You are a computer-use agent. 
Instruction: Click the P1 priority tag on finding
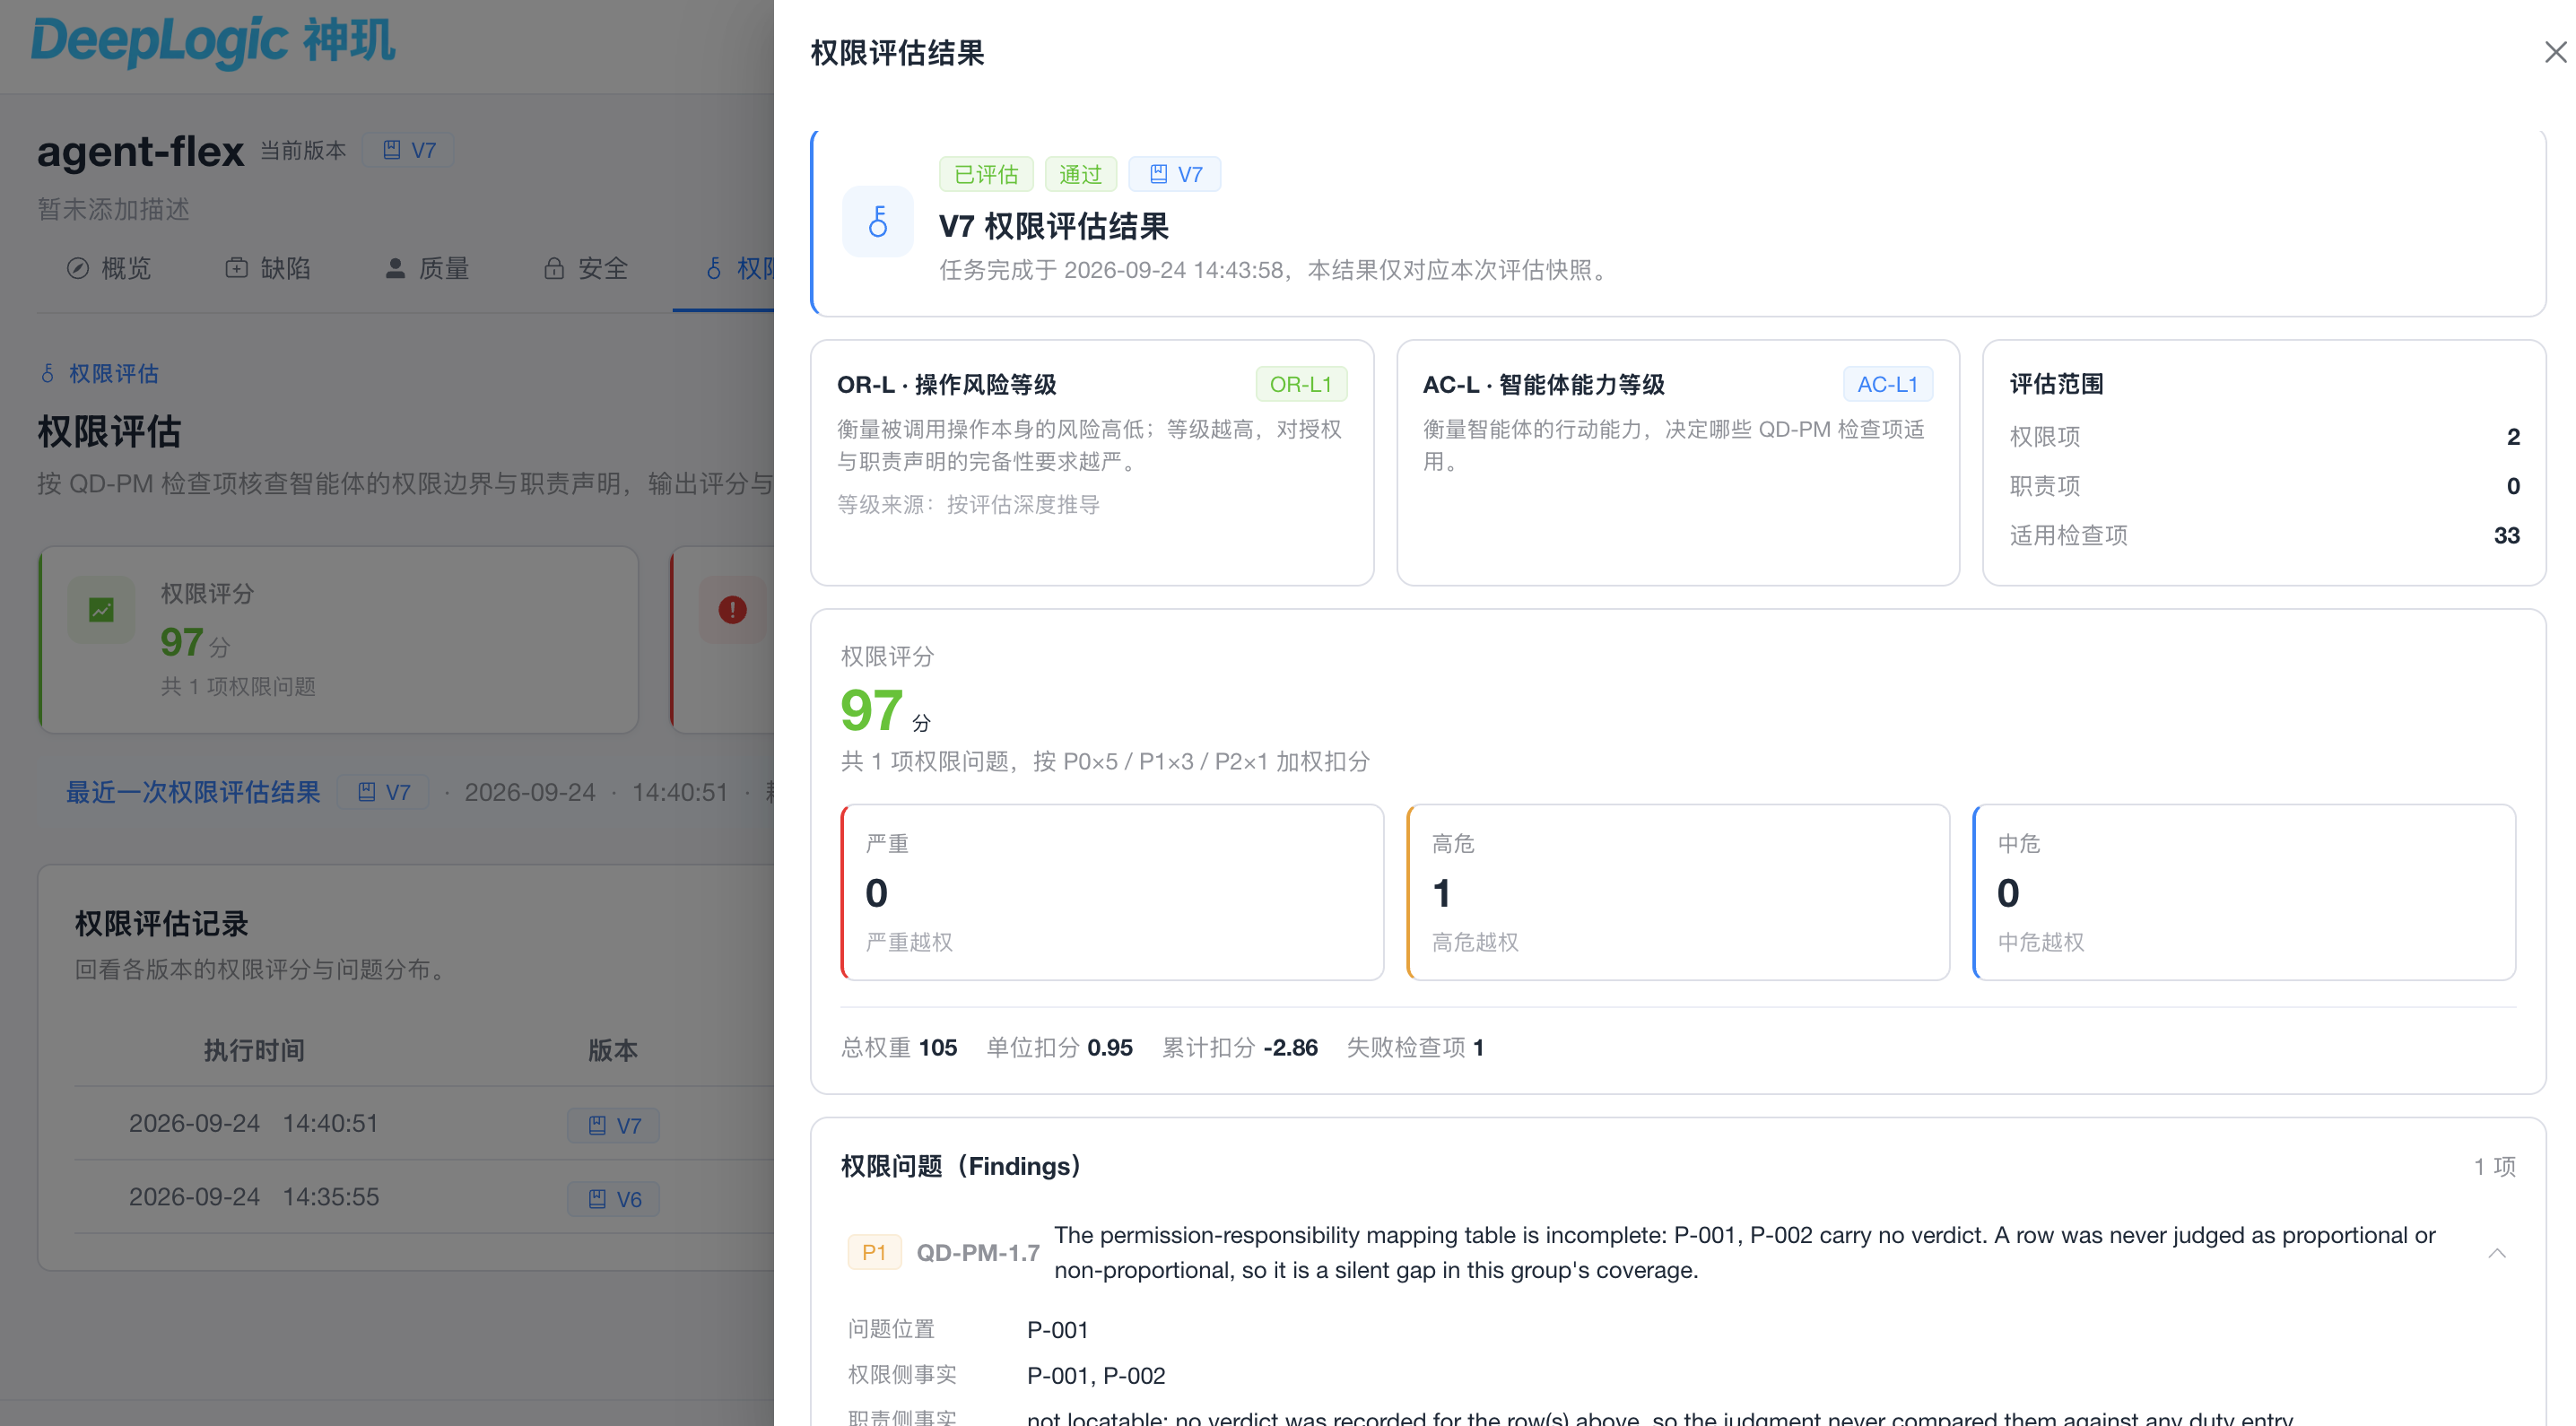[873, 1252]
